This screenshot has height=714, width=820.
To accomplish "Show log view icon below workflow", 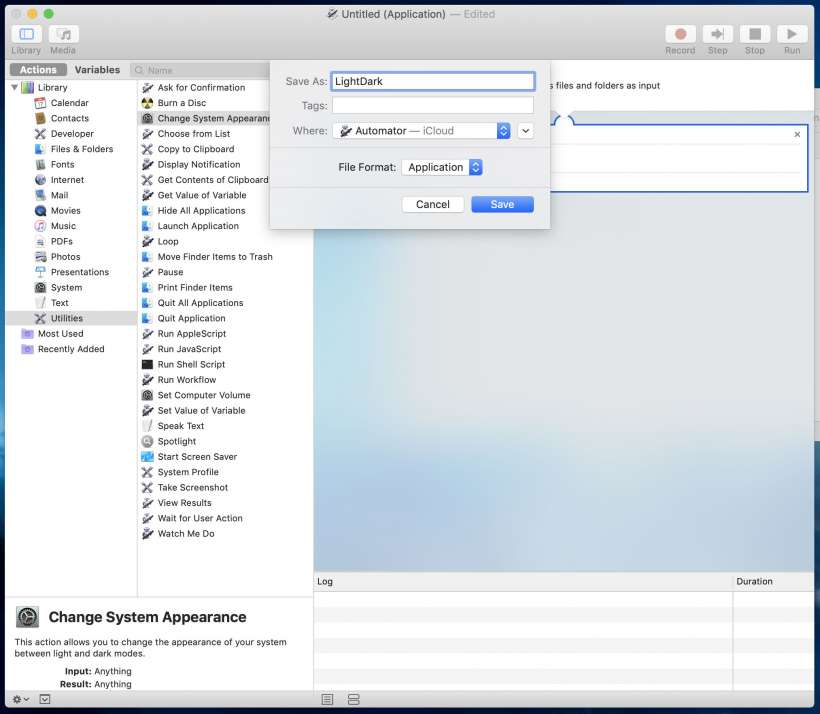I will pos(327,699).
